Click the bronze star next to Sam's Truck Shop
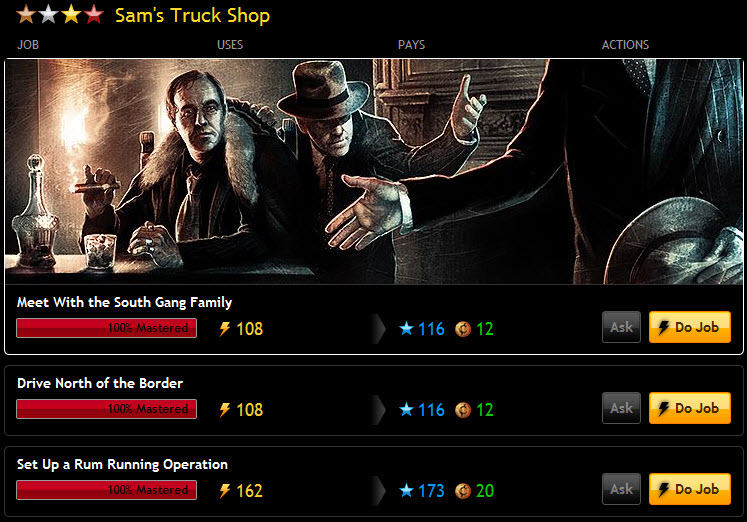 pyautogui.click(x=26, y=14)
